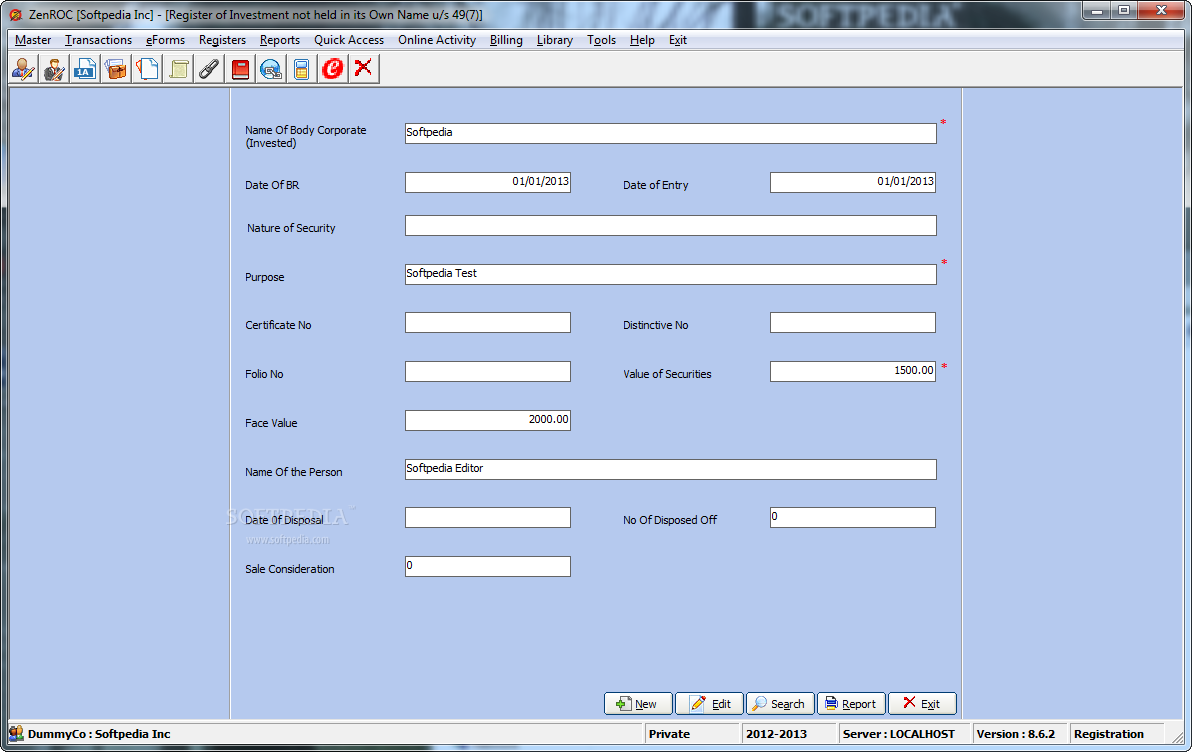The height and width of the screenshot is (752, 1192).
Task: Click the New button
Action: (x=638, y=703)
